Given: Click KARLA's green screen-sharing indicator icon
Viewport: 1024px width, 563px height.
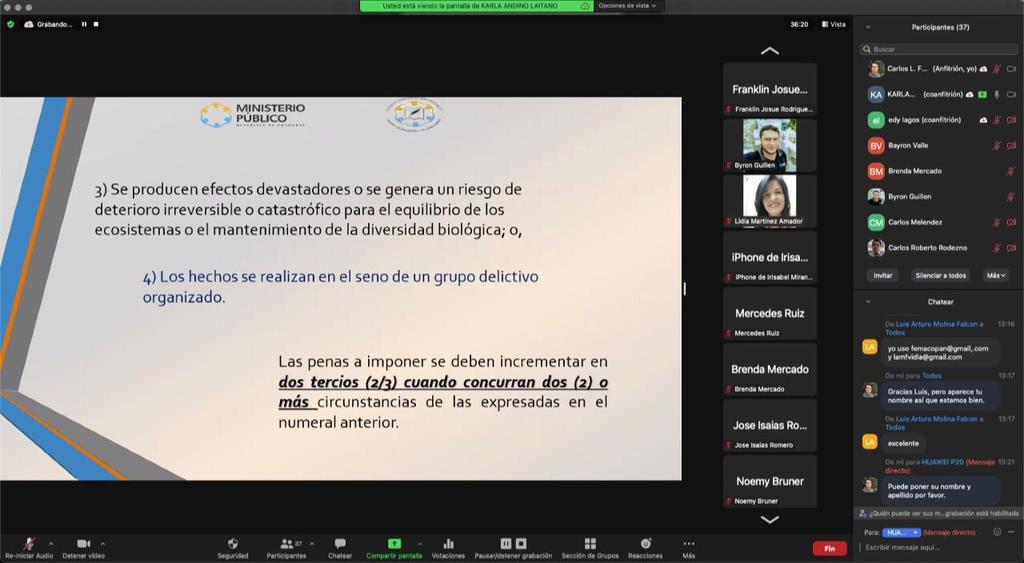Looking at the screenshot, I should point(982,94).
